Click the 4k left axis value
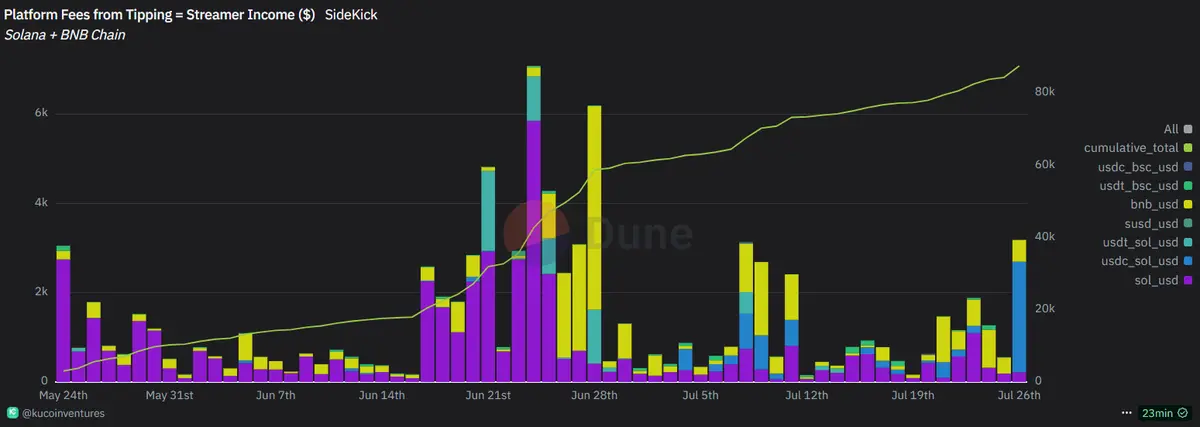Viewport: 1200px width, 427px height. (x=41, y=203)
